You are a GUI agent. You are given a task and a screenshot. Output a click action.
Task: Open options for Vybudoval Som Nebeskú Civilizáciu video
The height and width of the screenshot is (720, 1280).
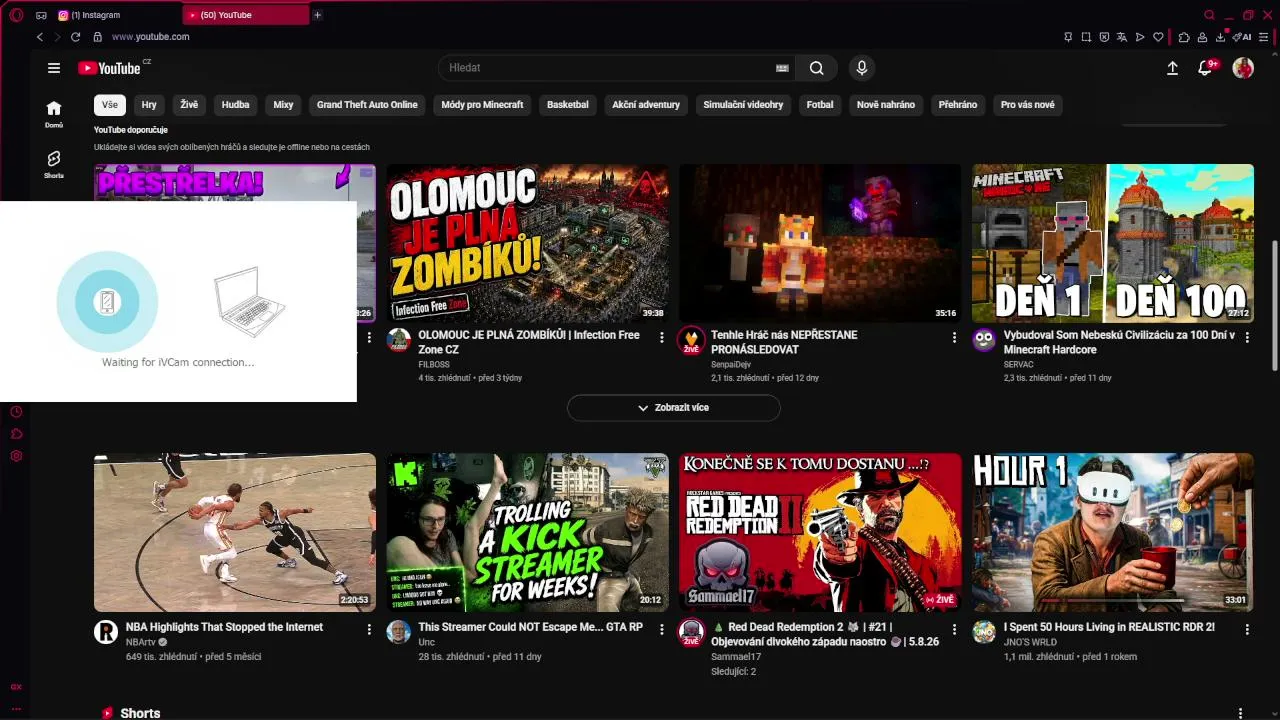click(1247, 338)
